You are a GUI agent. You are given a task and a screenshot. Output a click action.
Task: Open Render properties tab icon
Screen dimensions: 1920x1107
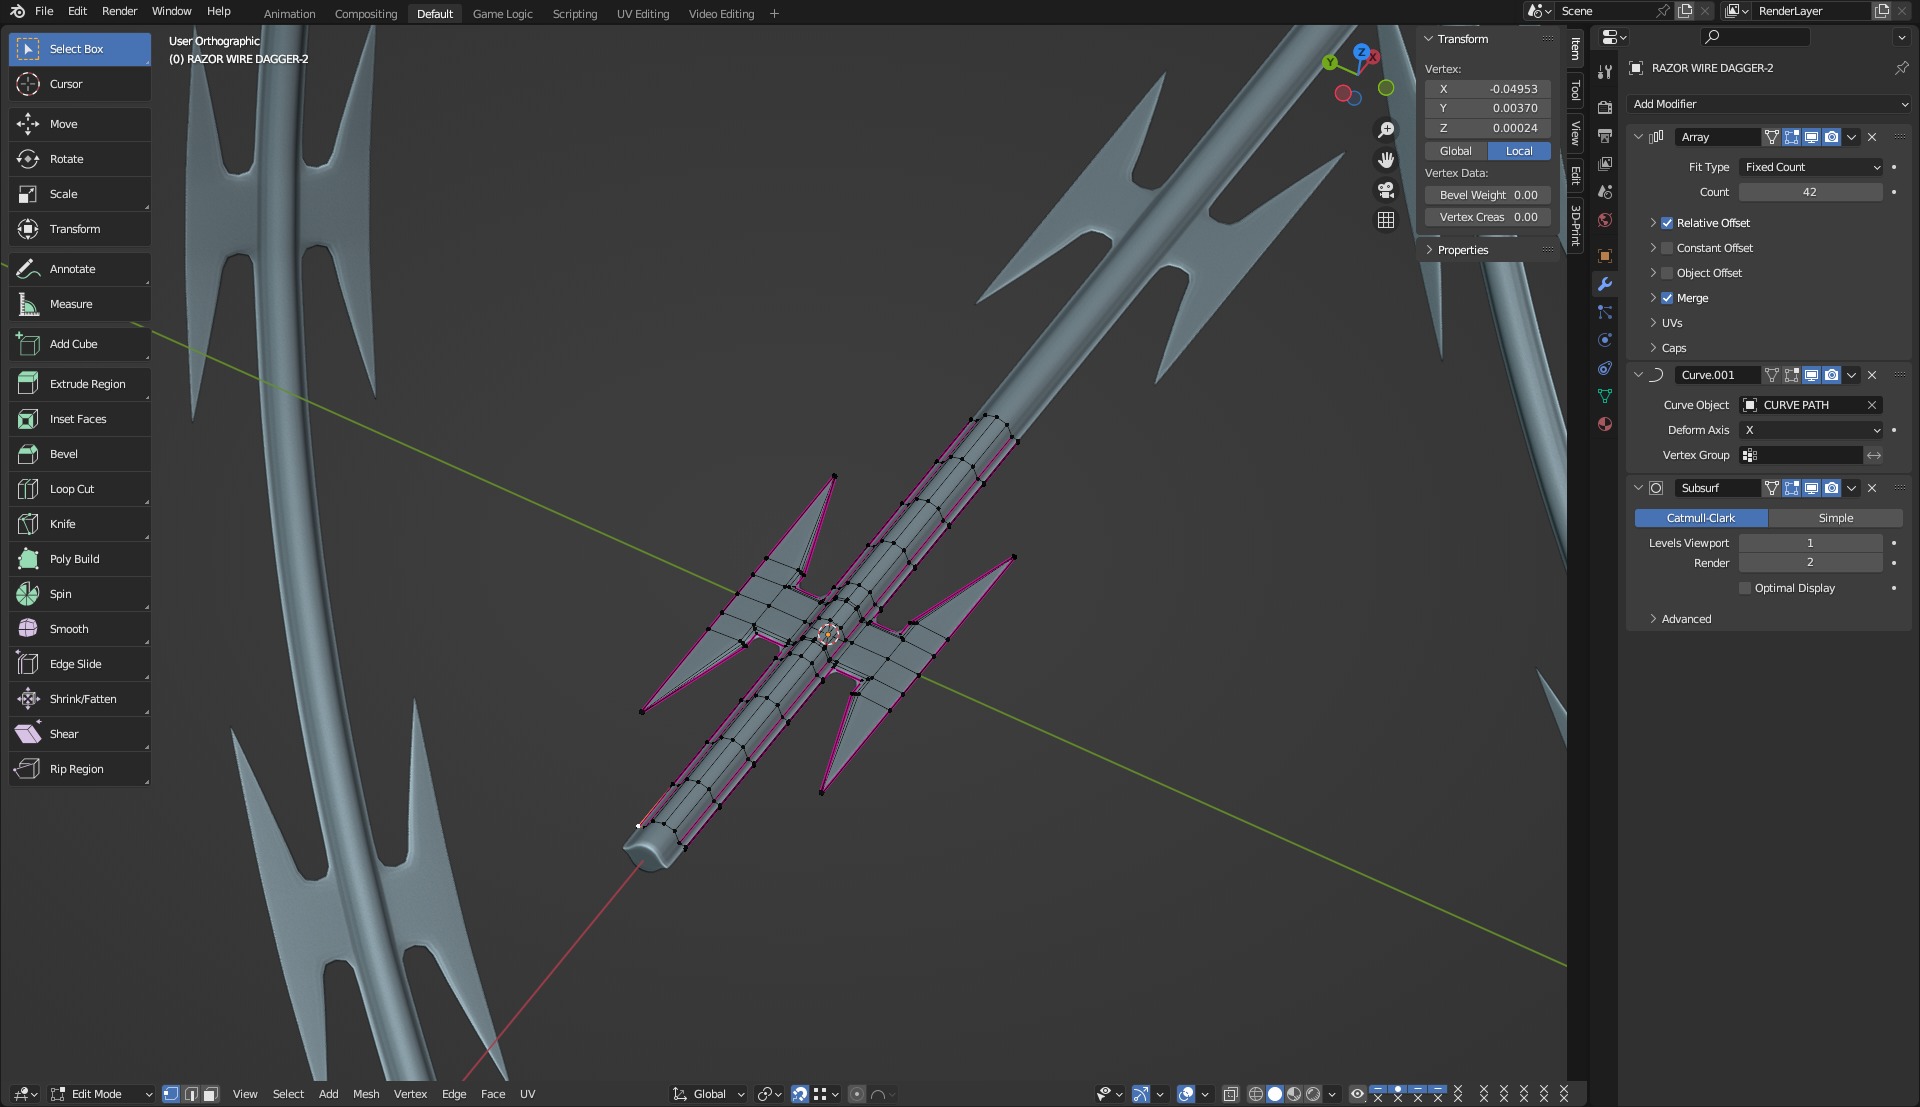[1605, 107]
